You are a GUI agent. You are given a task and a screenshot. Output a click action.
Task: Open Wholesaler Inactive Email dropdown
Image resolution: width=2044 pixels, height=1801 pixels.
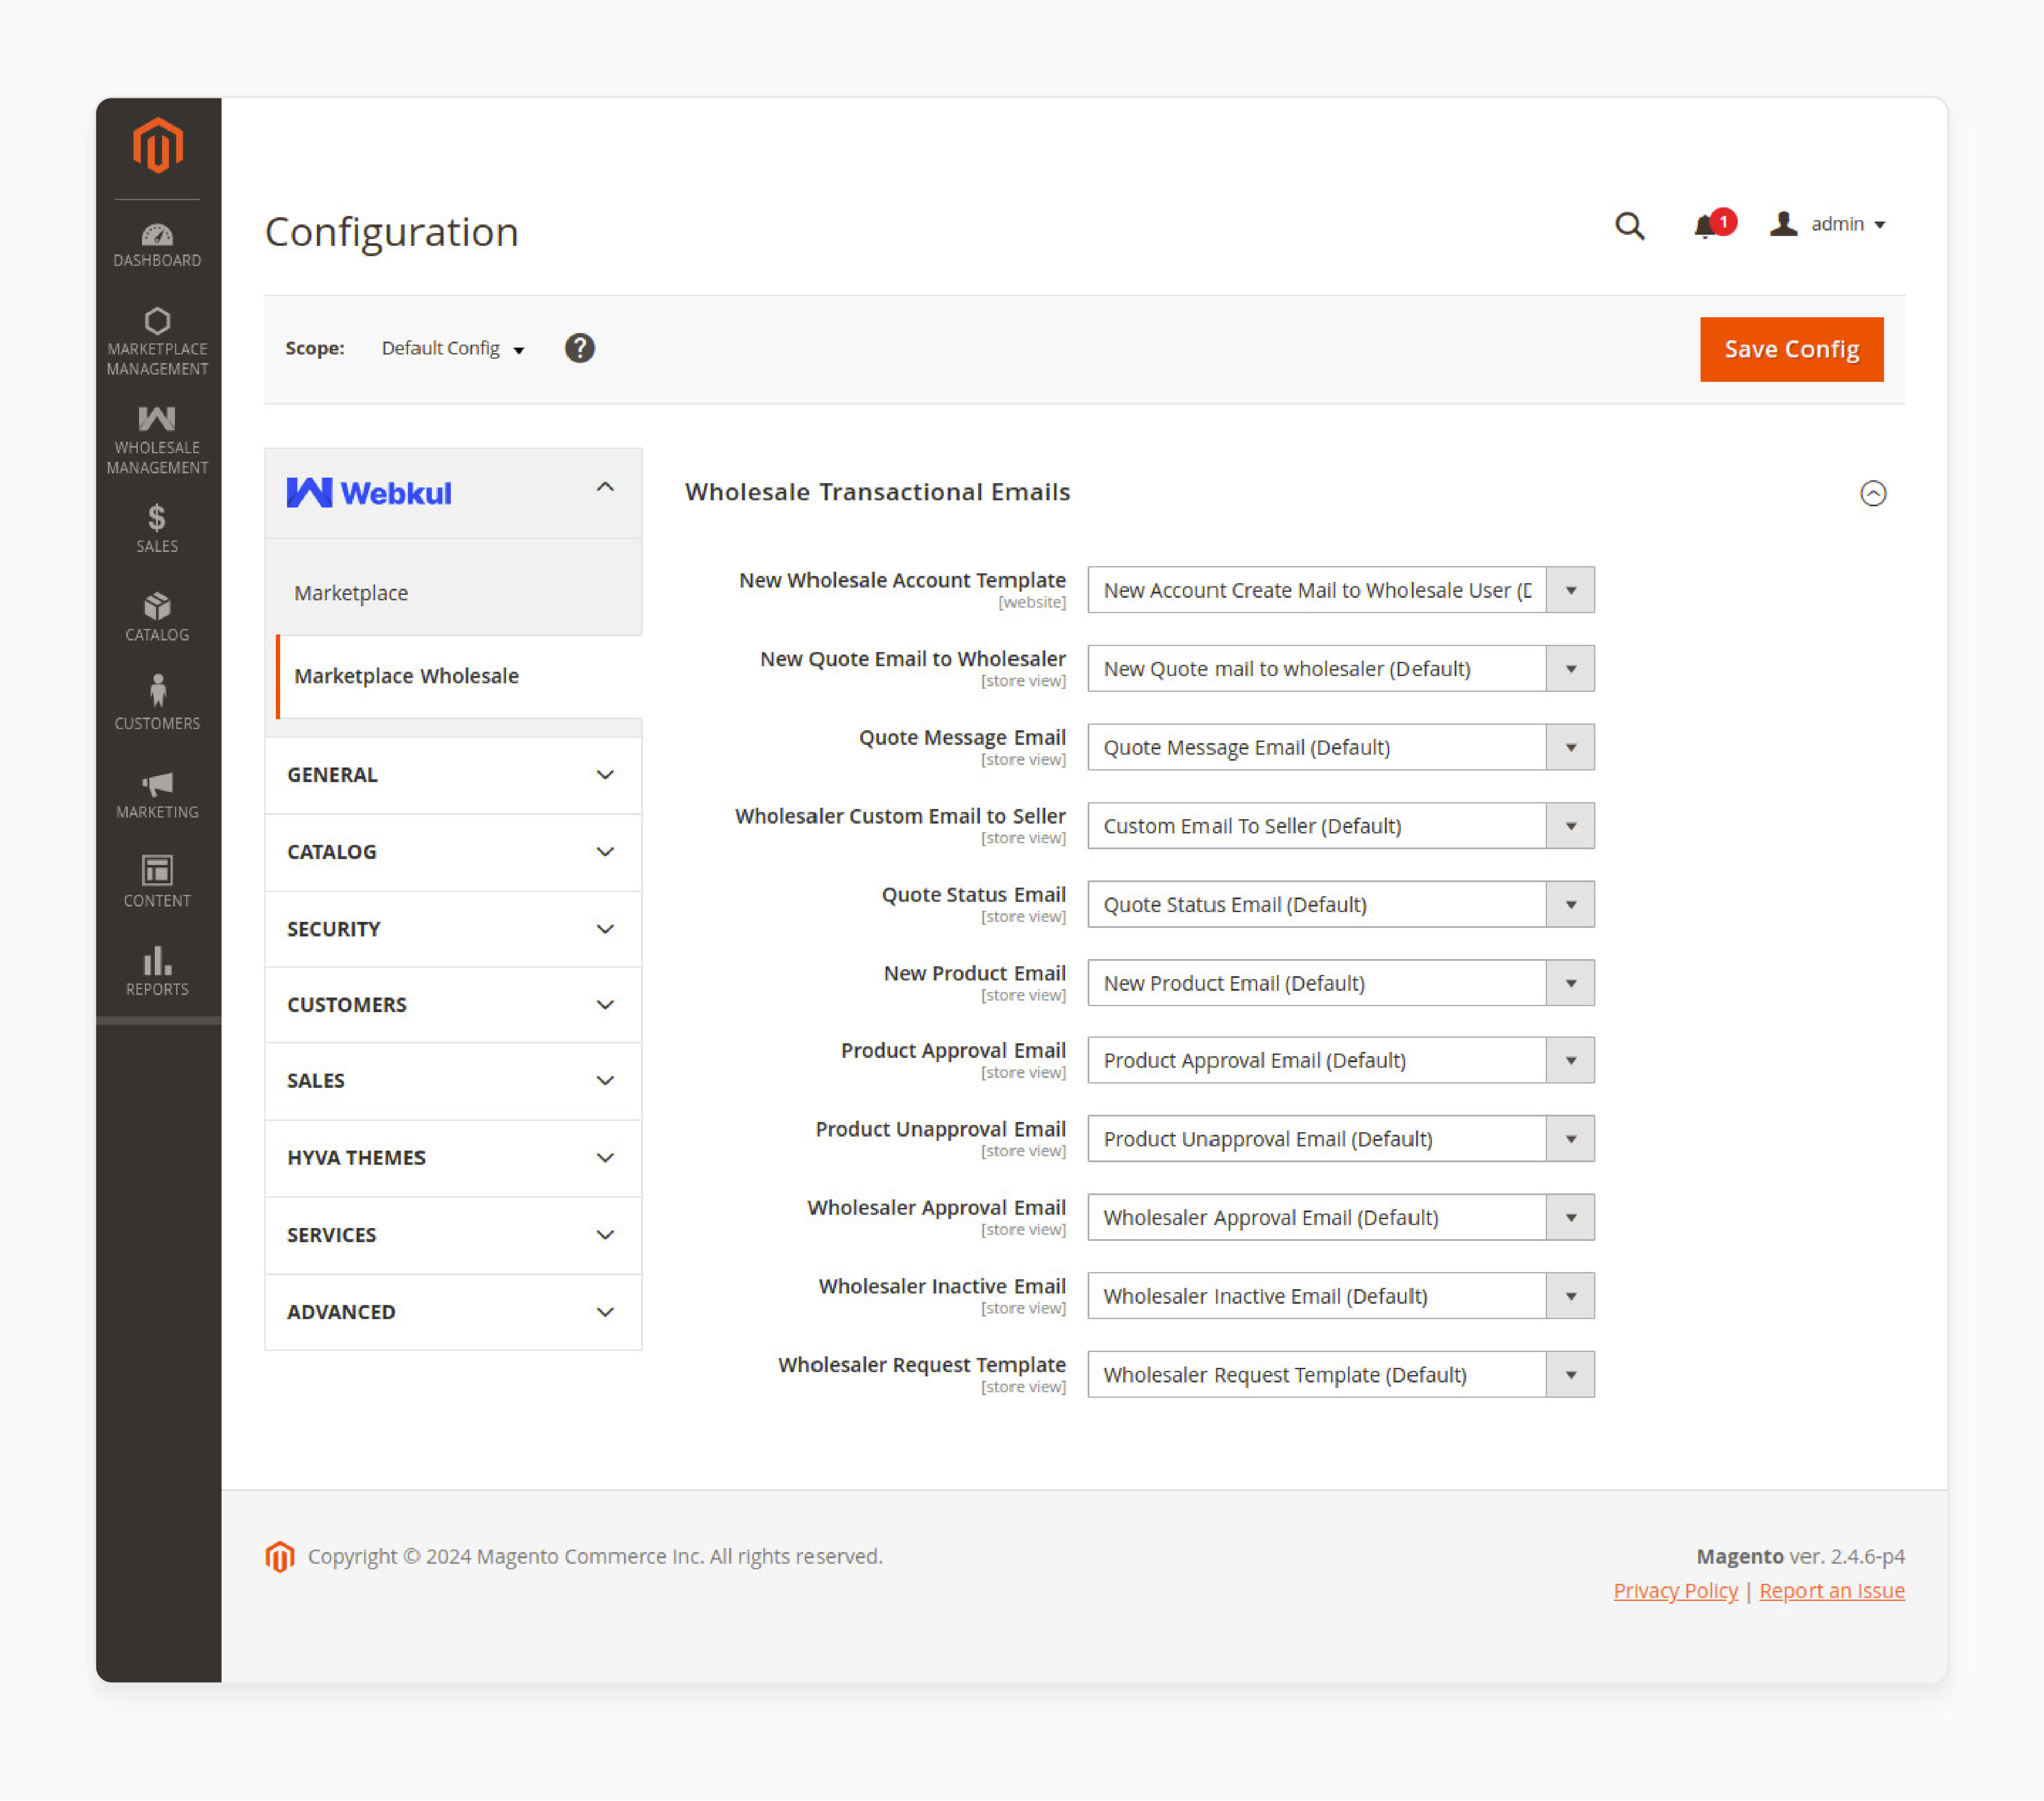(x=1340, y=1296)
